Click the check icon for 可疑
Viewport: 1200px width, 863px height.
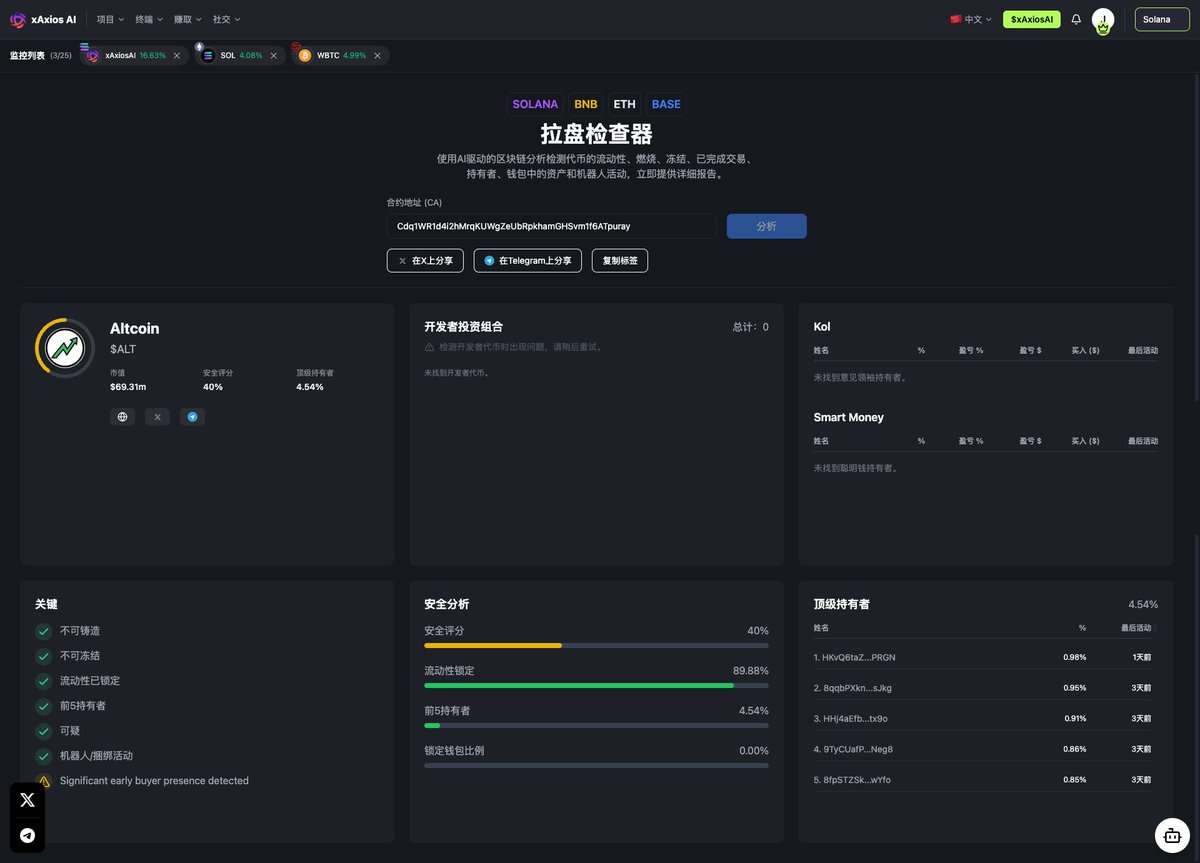[x=44, y=731]
